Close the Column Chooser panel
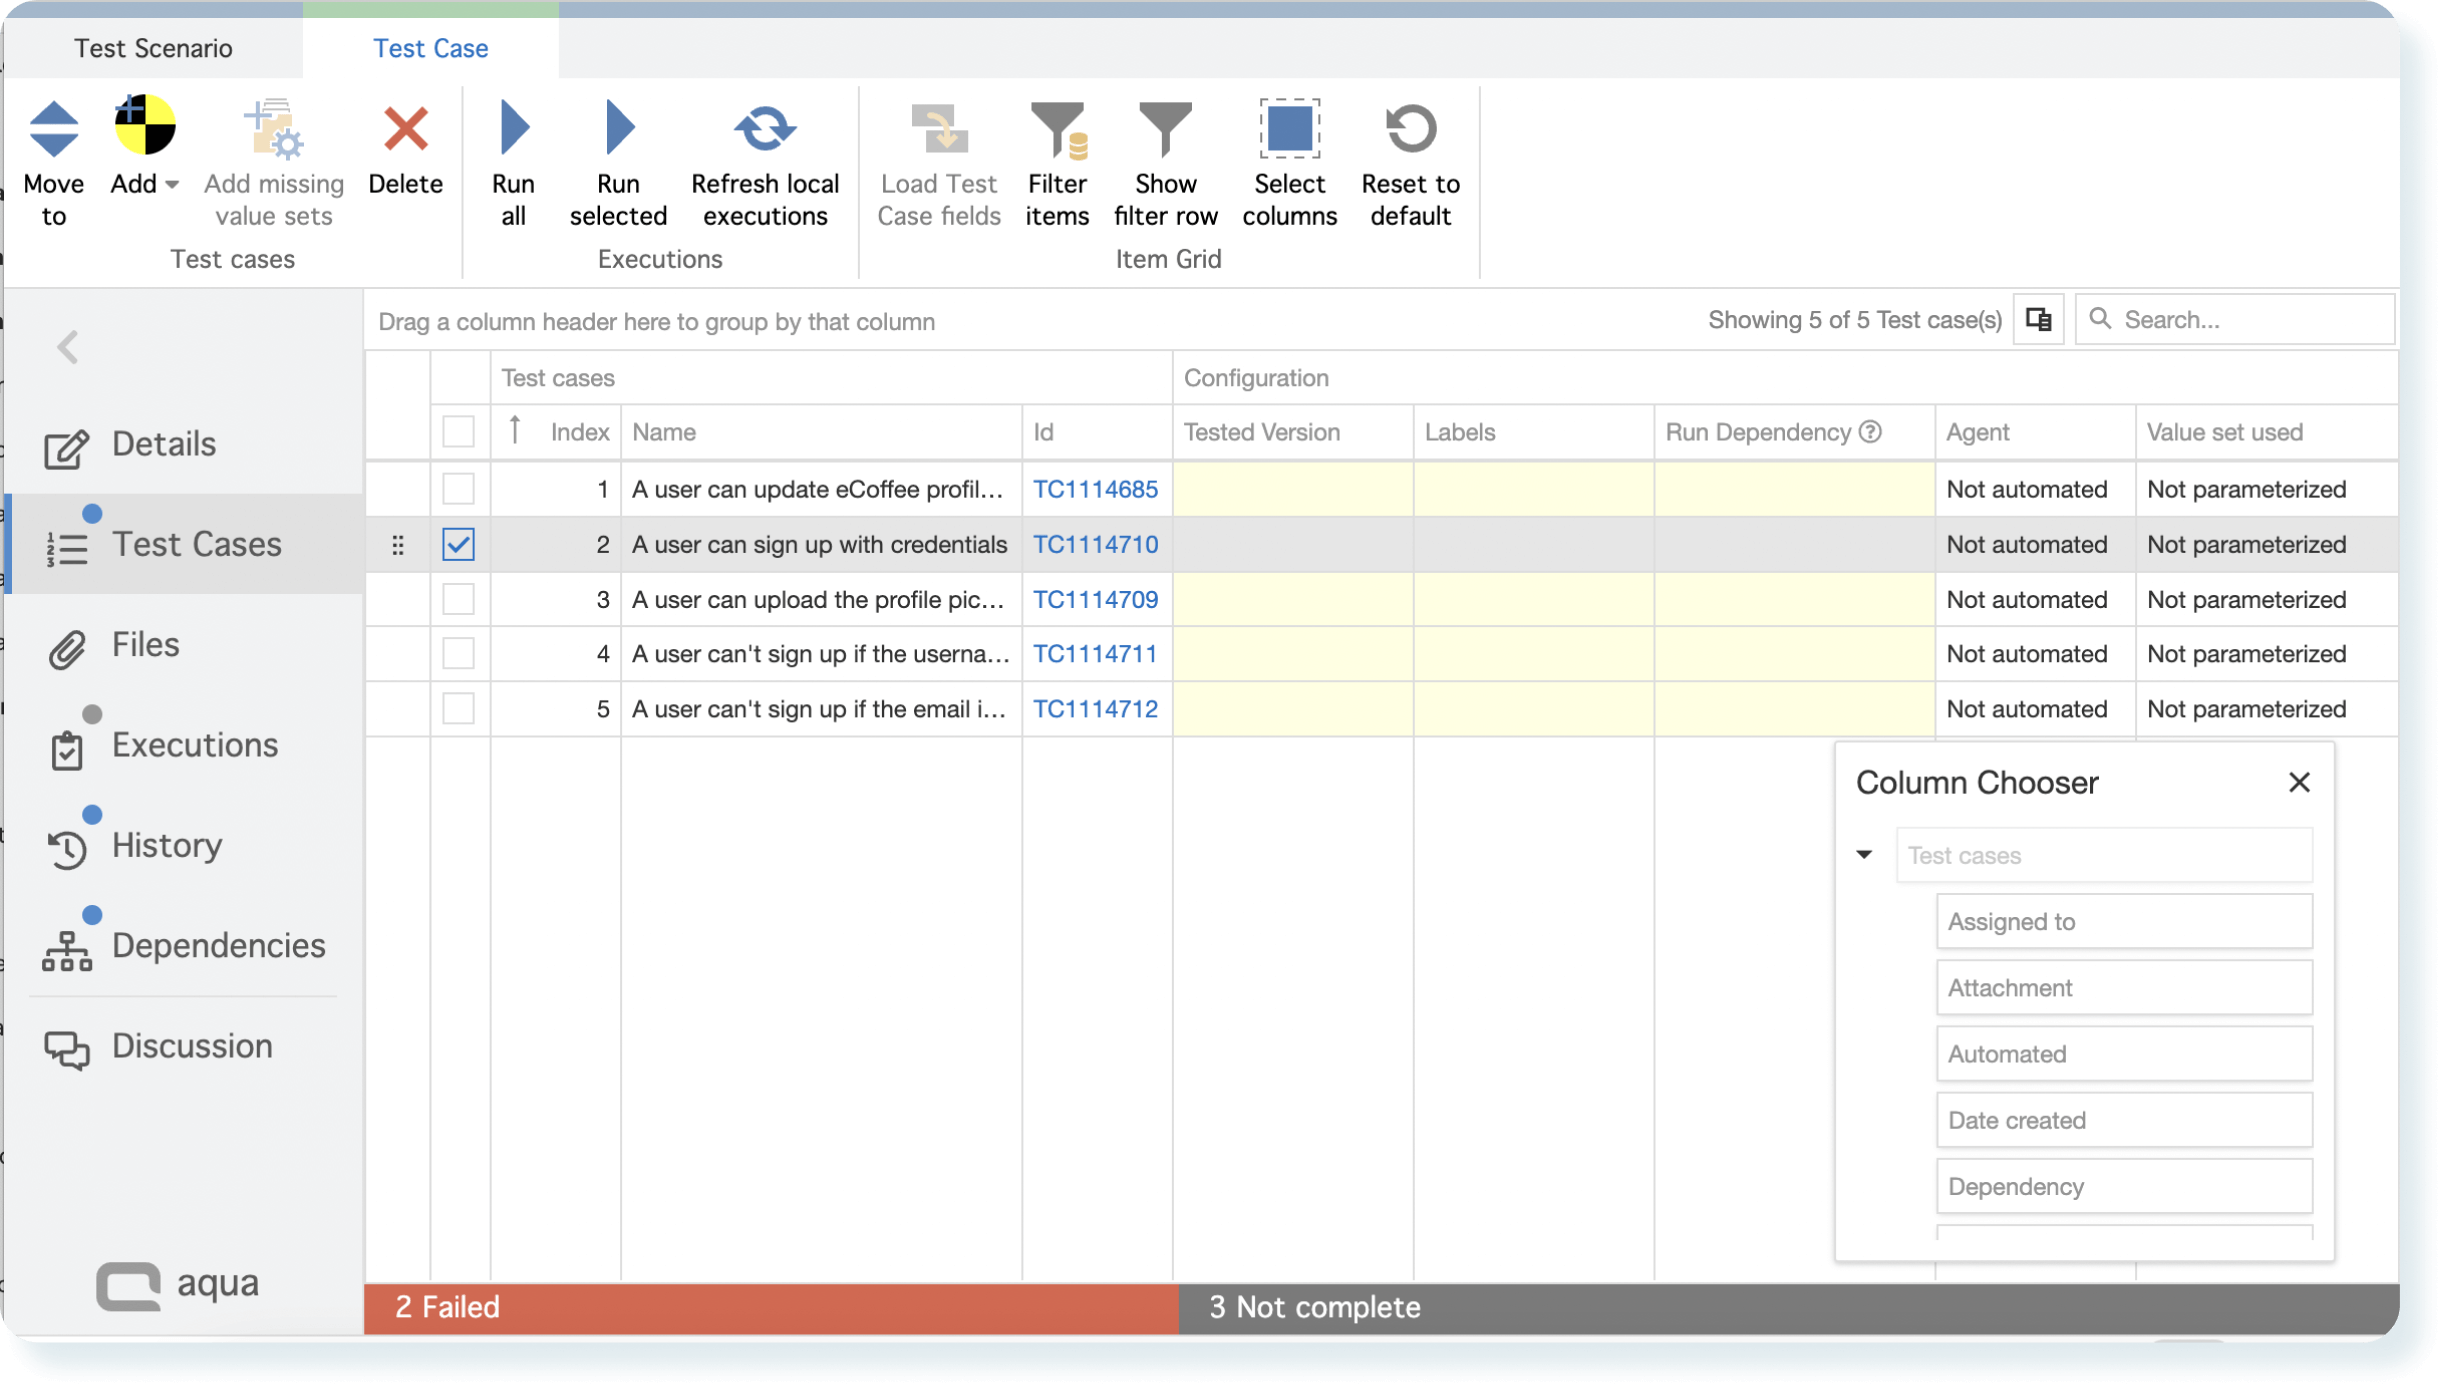This screenshot has height=1389, width=2444. coord(2300,782)
